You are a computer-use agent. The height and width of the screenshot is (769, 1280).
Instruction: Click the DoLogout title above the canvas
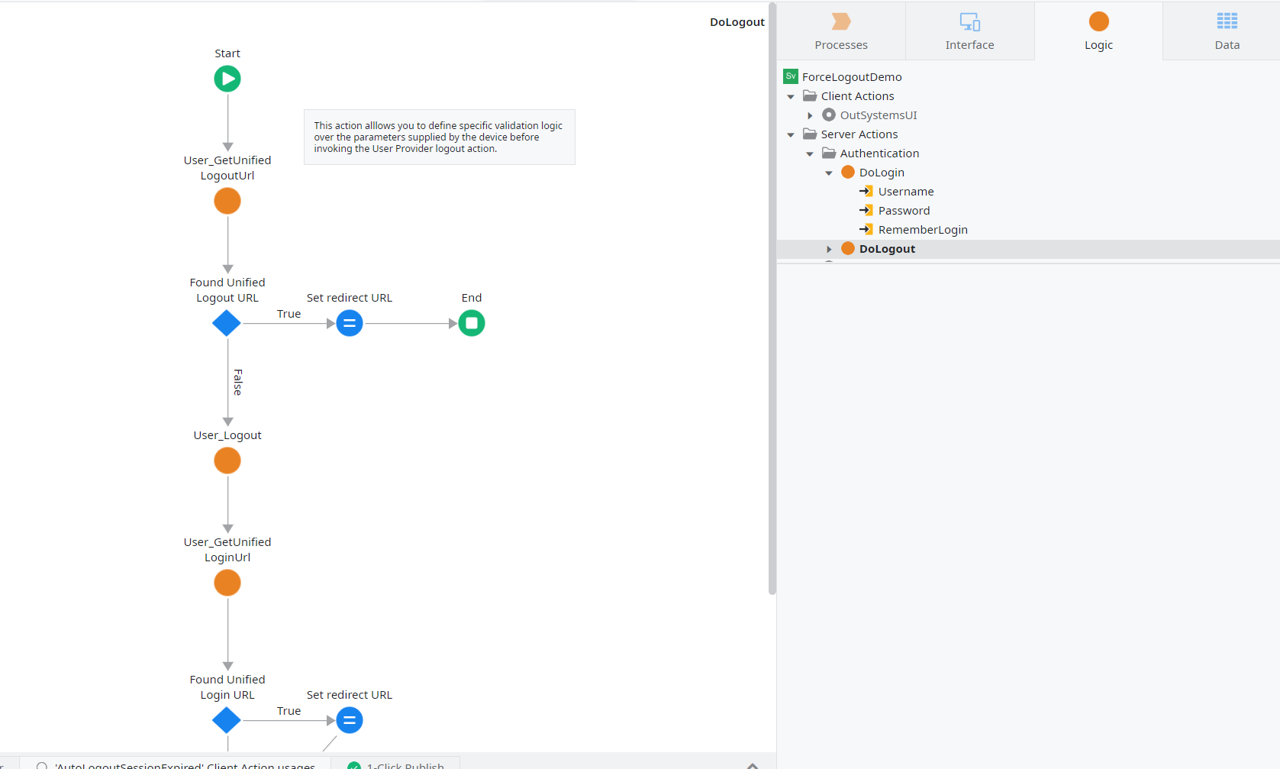(x=737, y=22)
